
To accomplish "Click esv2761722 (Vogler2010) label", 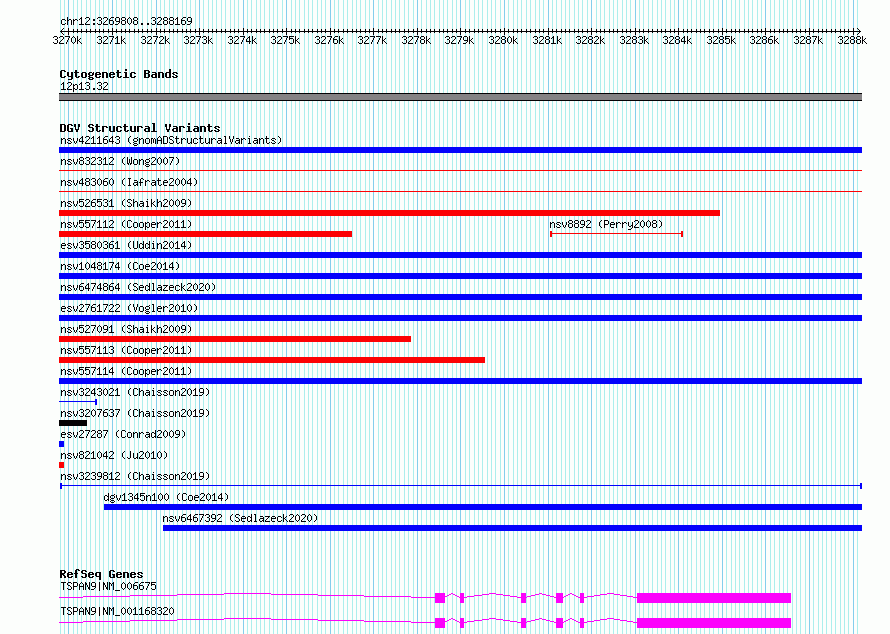I will (129, 308).
